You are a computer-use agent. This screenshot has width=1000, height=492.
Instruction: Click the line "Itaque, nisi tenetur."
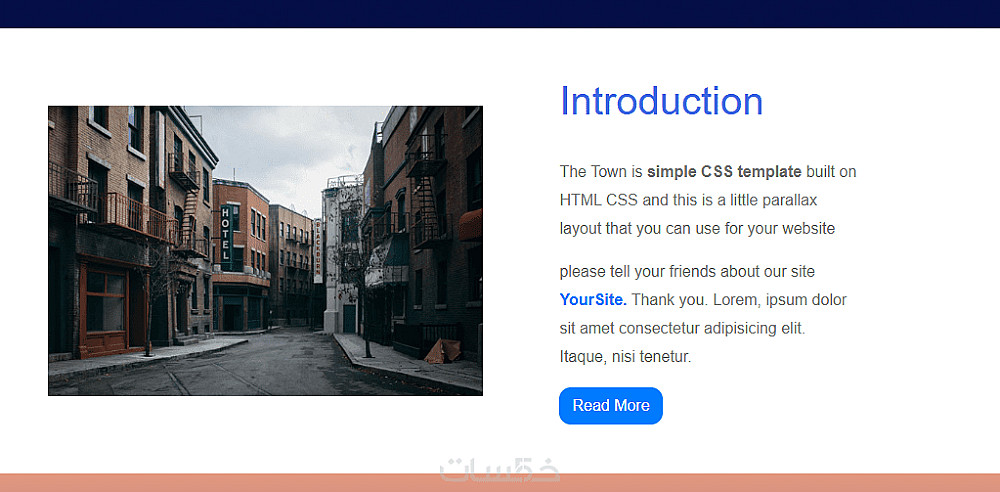click(625, 357)
